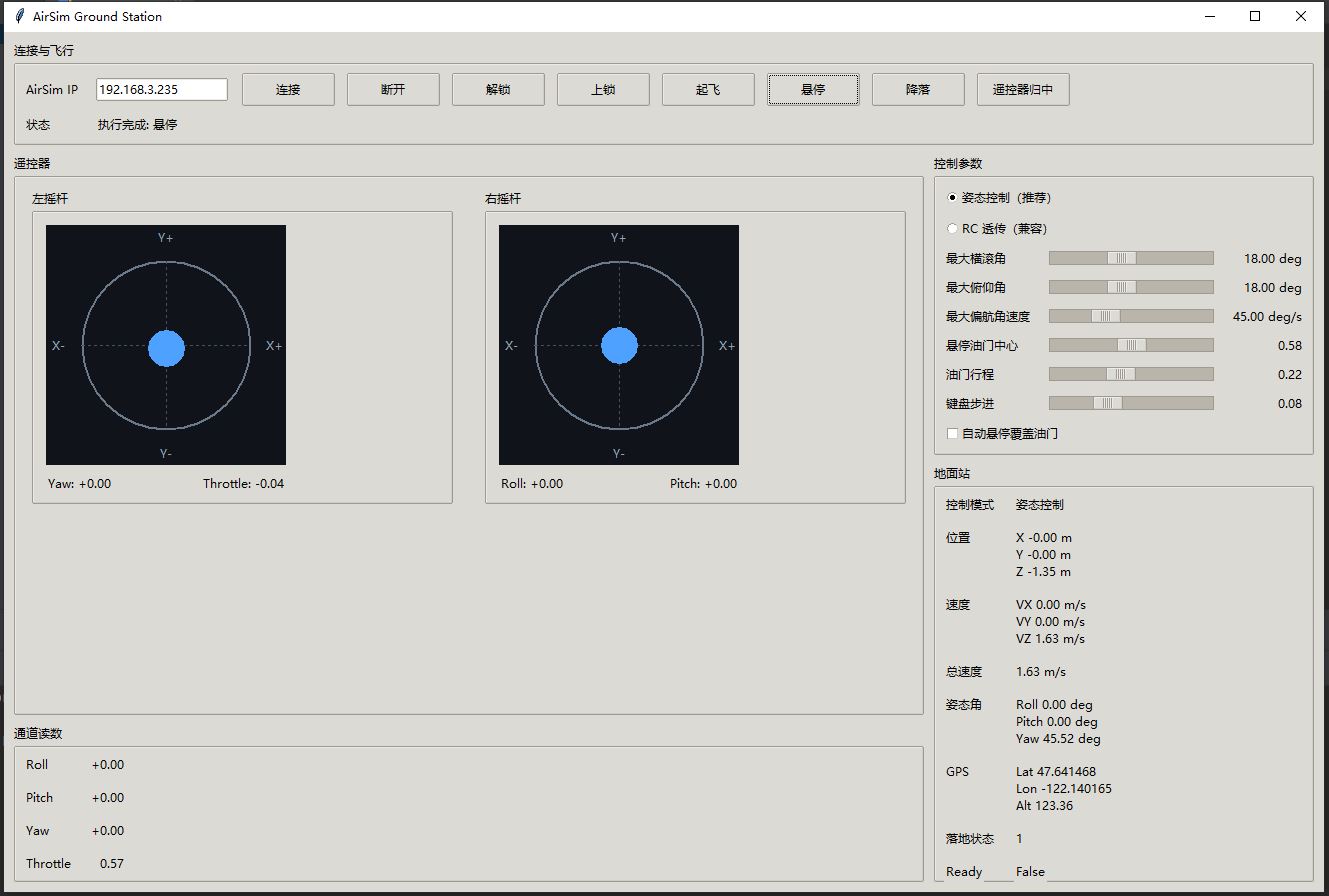The image size is (1329, 896).
Task: Click the 左摇杆 group label
Action: click(51, 199)
